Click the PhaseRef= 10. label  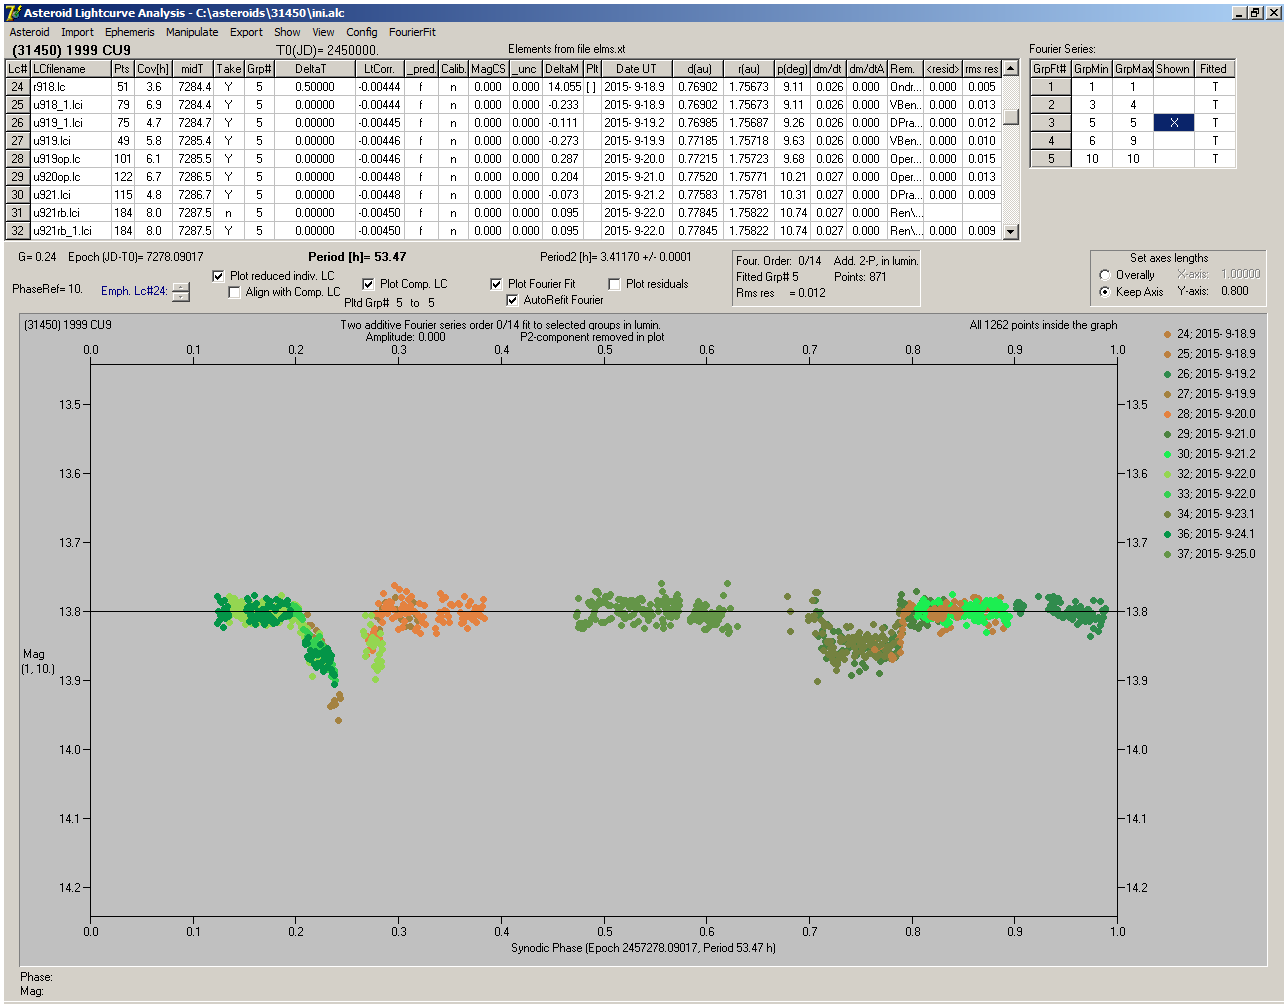[47, 289]
